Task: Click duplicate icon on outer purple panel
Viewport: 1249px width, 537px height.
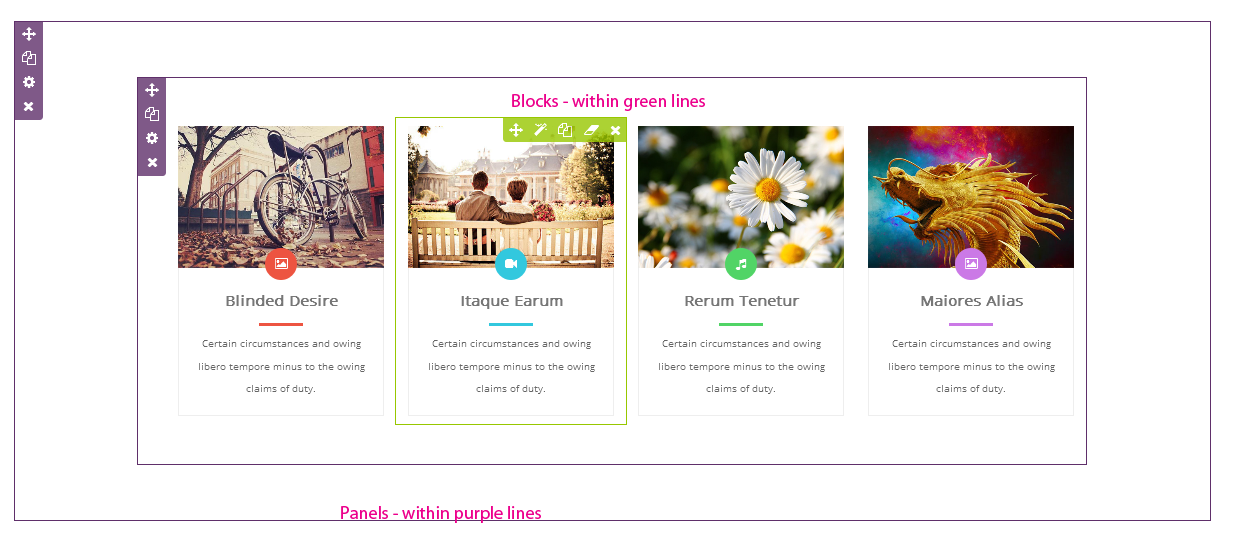Action: pyautogui.click(x=29, y=58)
